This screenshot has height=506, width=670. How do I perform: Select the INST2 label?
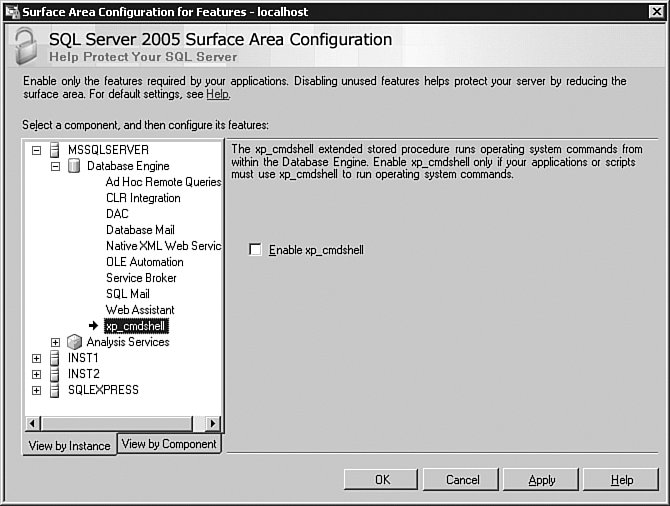tap(84, 374)
